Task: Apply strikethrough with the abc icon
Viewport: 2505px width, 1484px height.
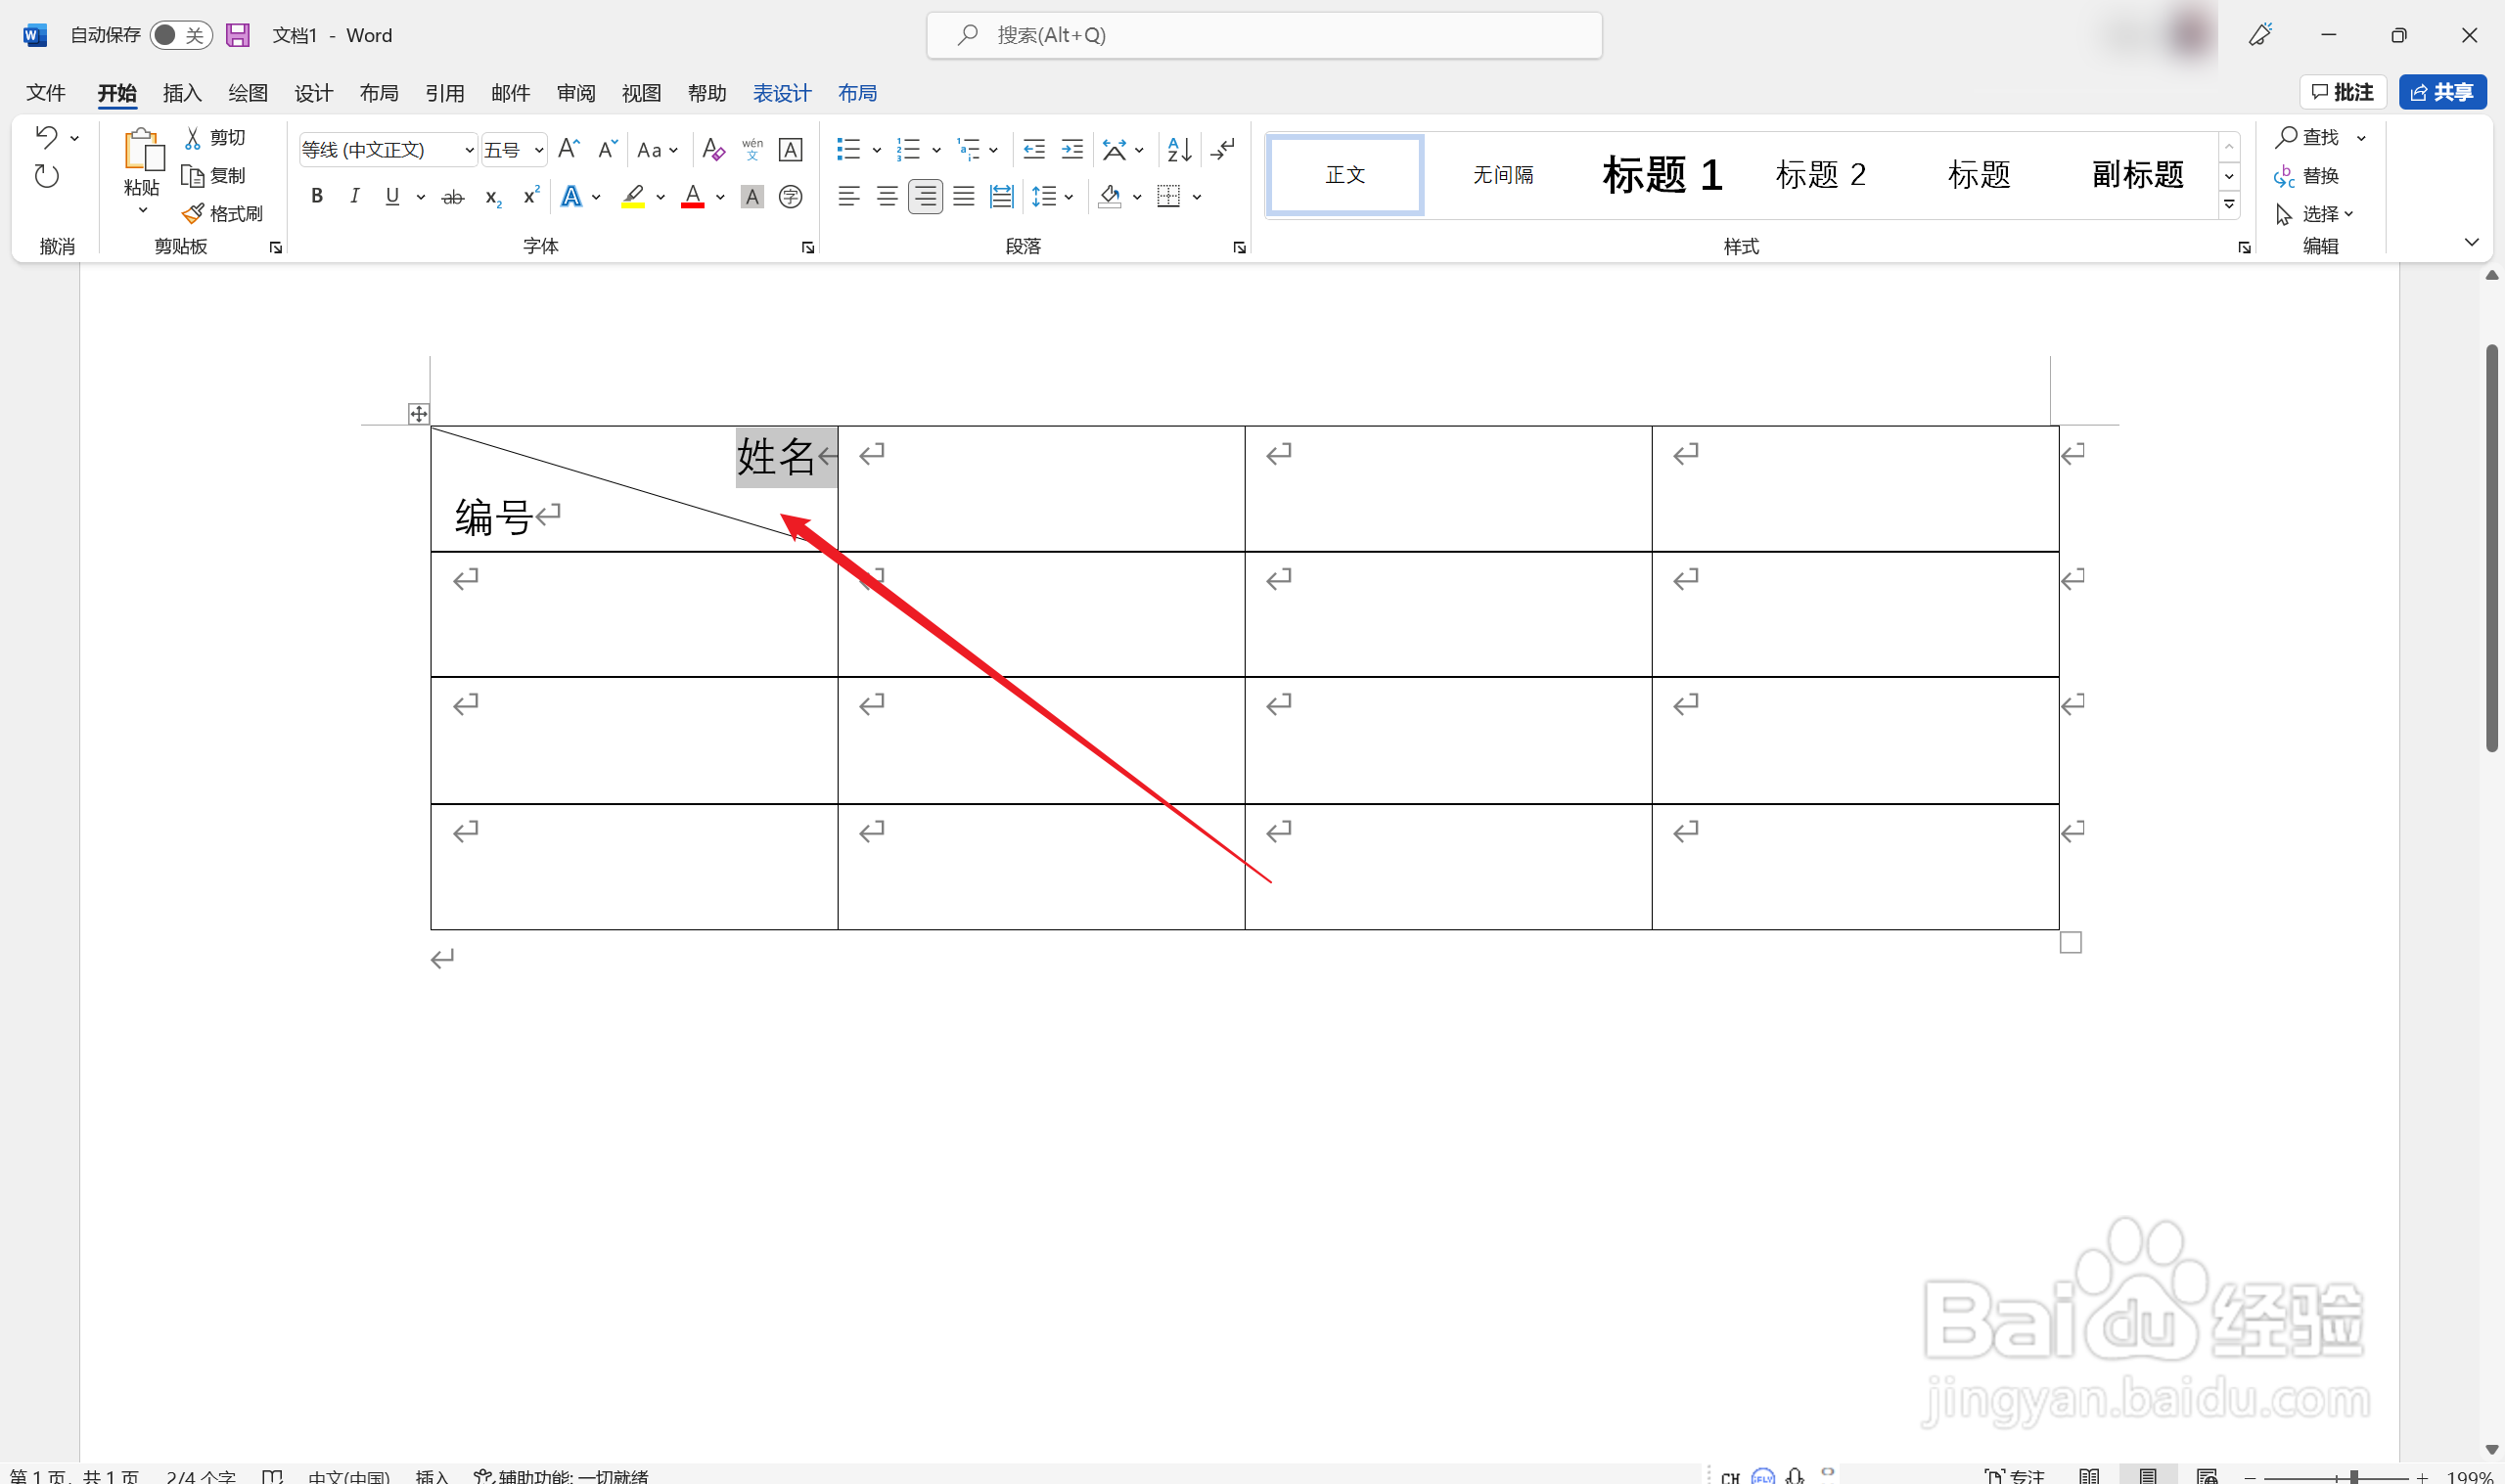Action: (x=453, y=197)
